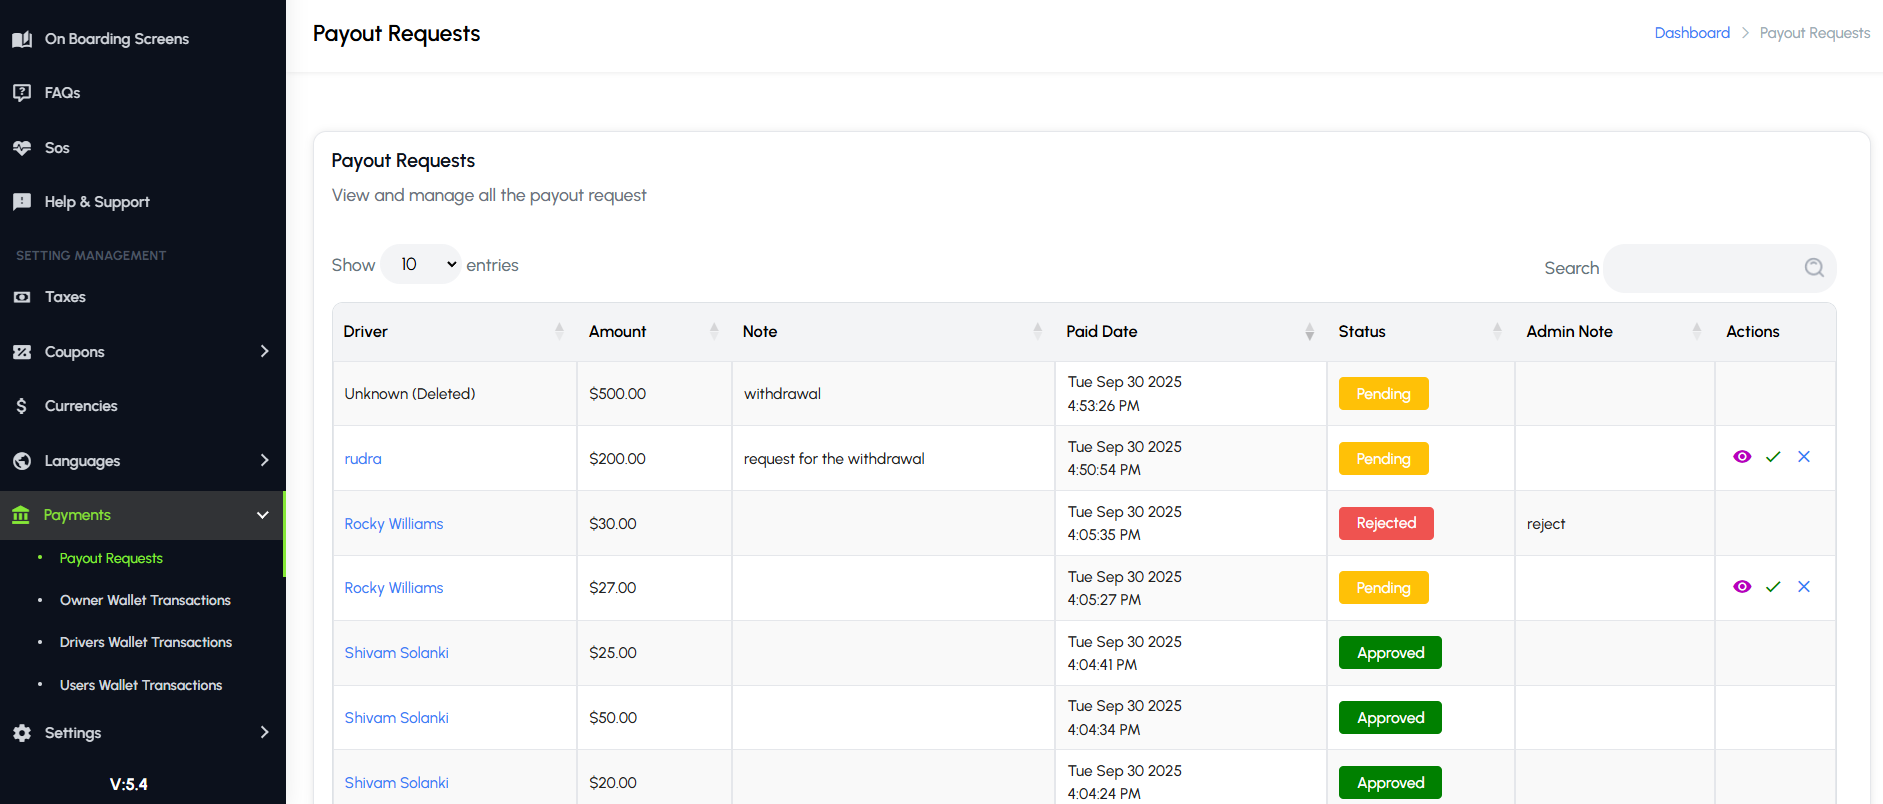This screenshot has height=804, width=1883.
Task: Reject Rocky Williams' $27 payout X icon
Action: point(1804,587)
